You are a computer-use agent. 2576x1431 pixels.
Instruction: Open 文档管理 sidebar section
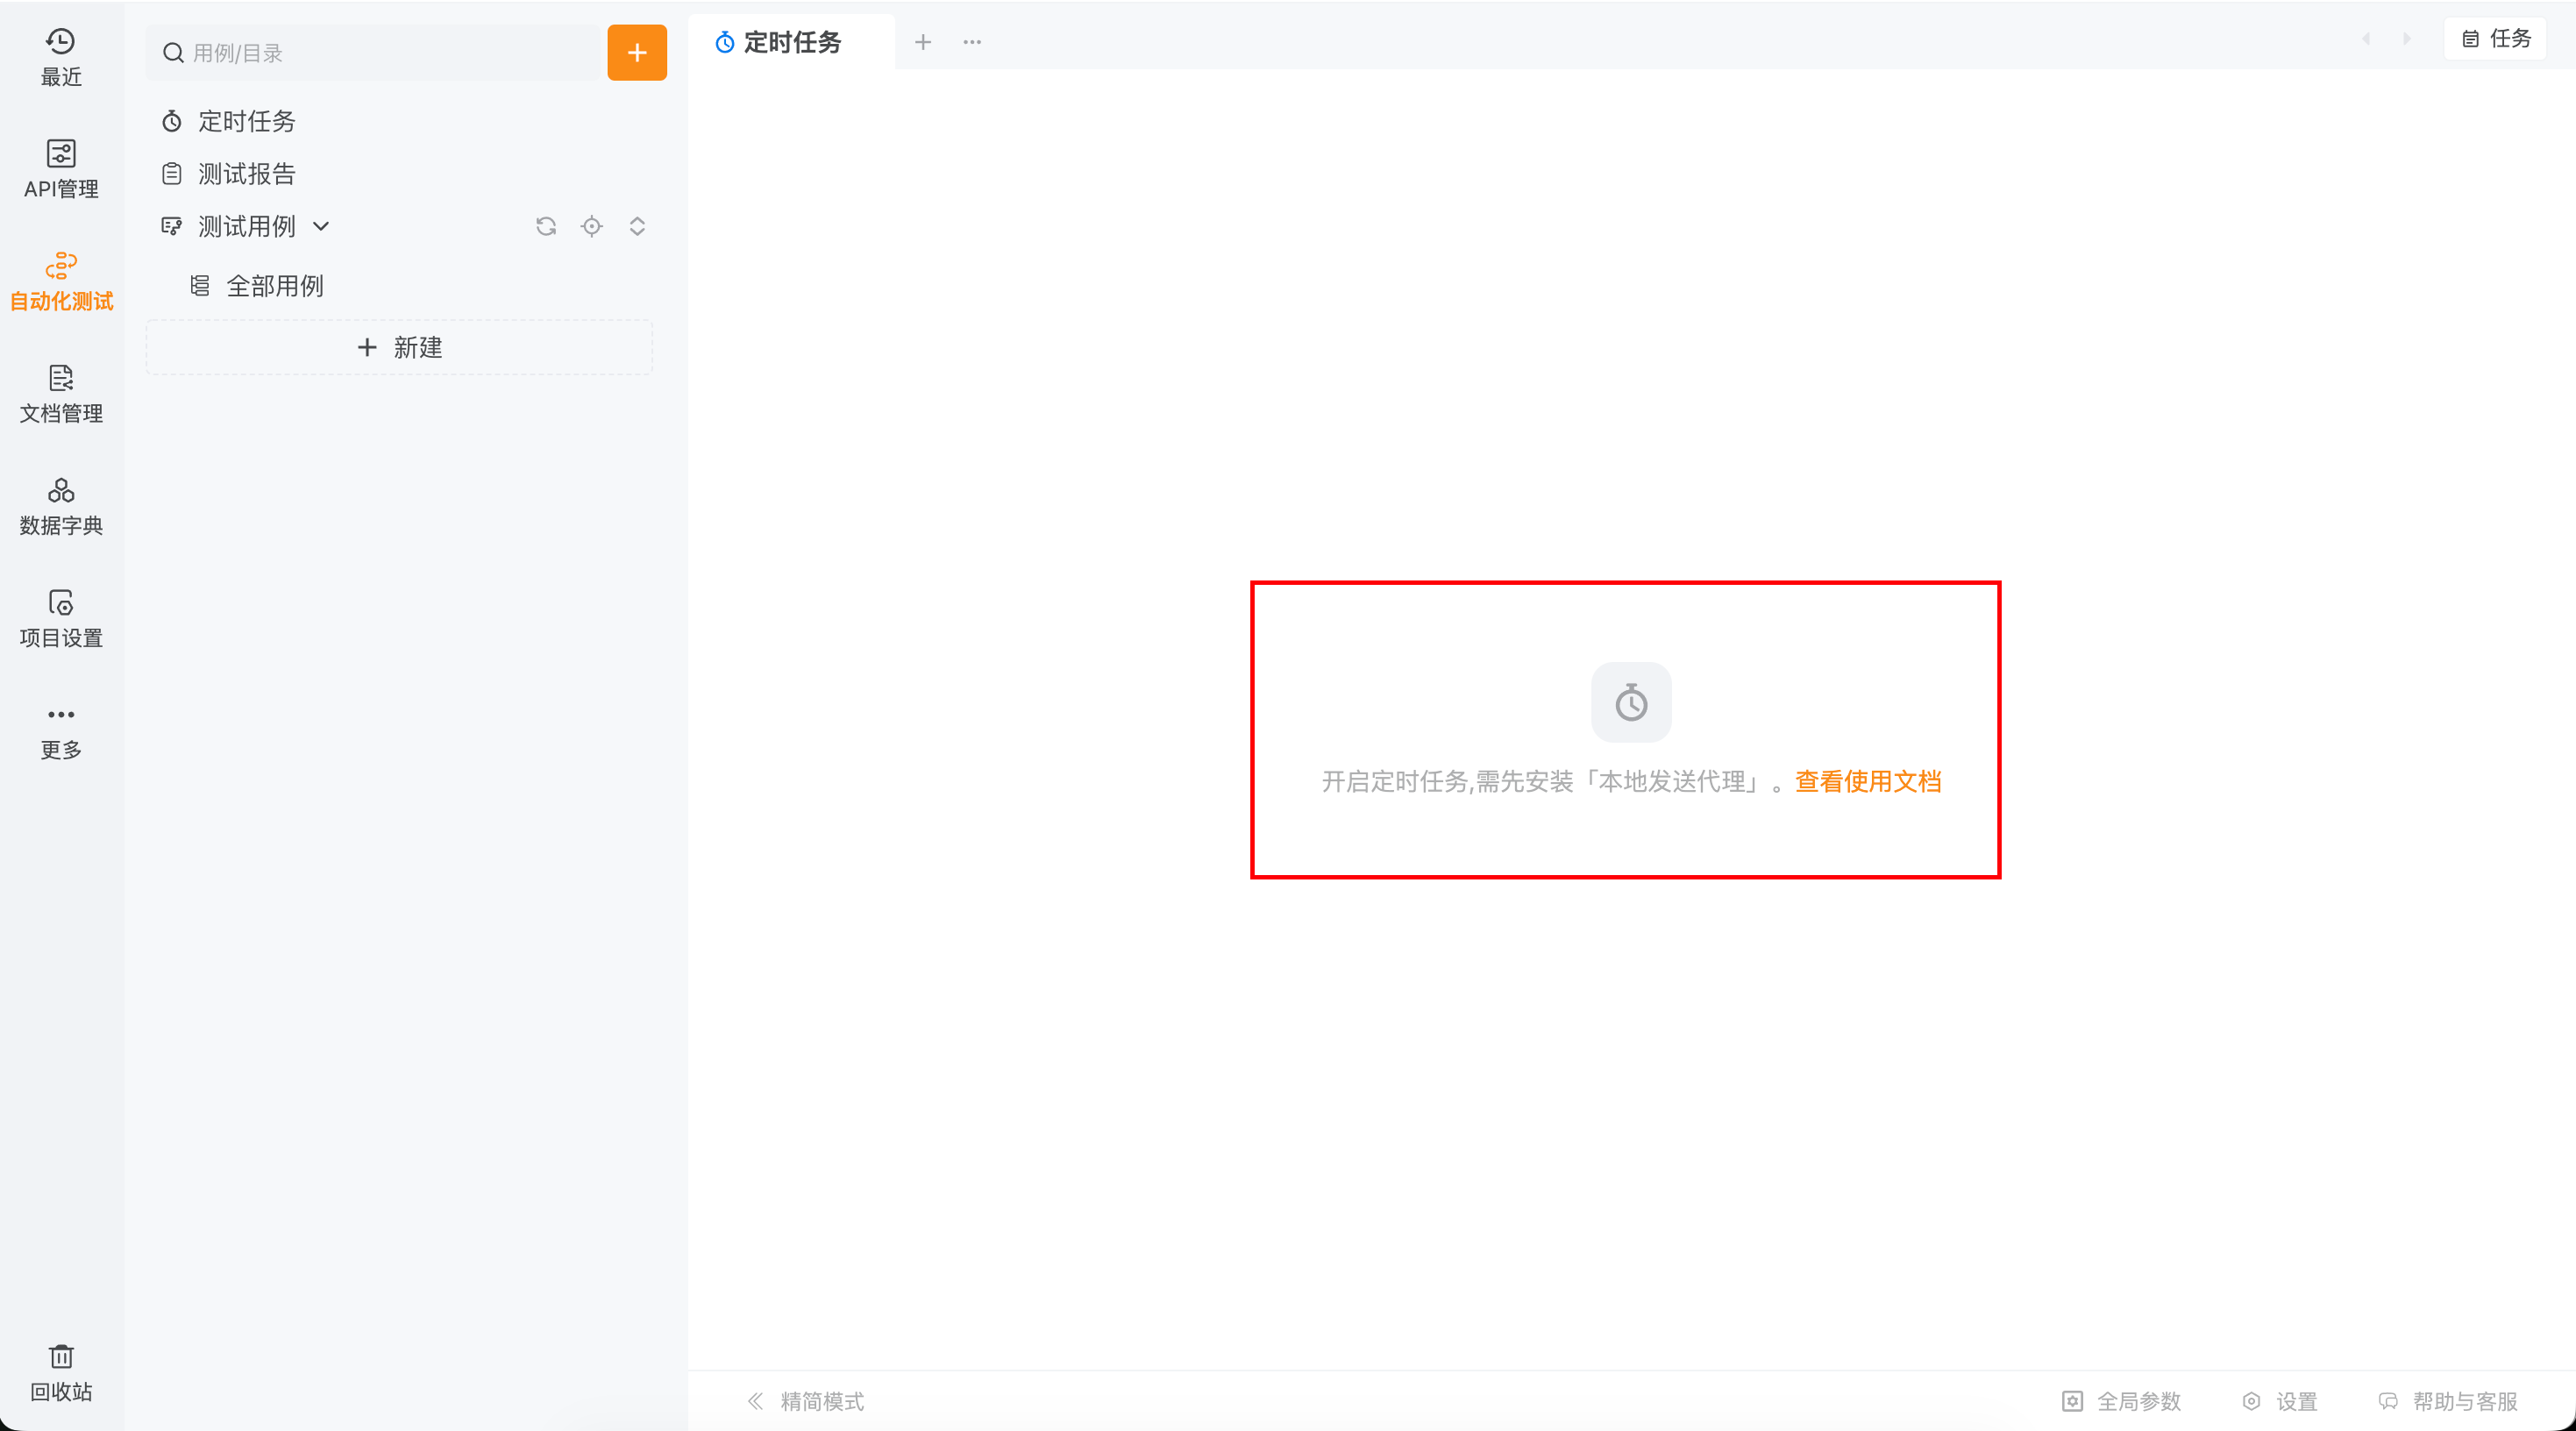pyautogui.click(x=61, y=393)
